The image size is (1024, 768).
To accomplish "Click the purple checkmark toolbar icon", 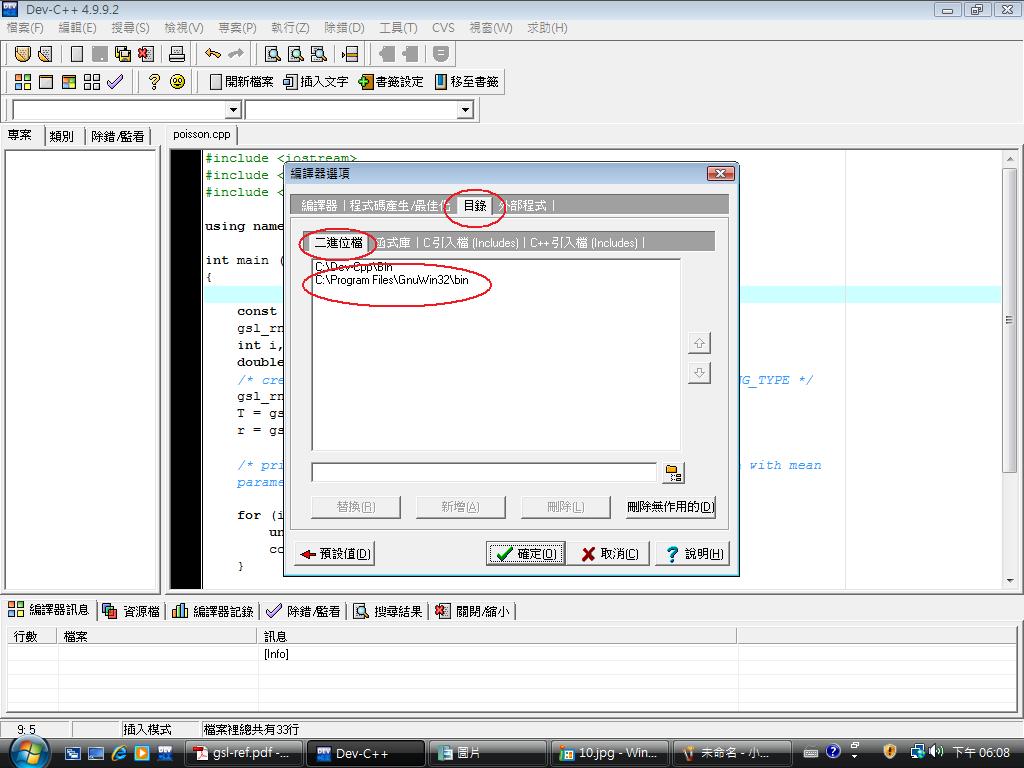I will click(115, 82).
